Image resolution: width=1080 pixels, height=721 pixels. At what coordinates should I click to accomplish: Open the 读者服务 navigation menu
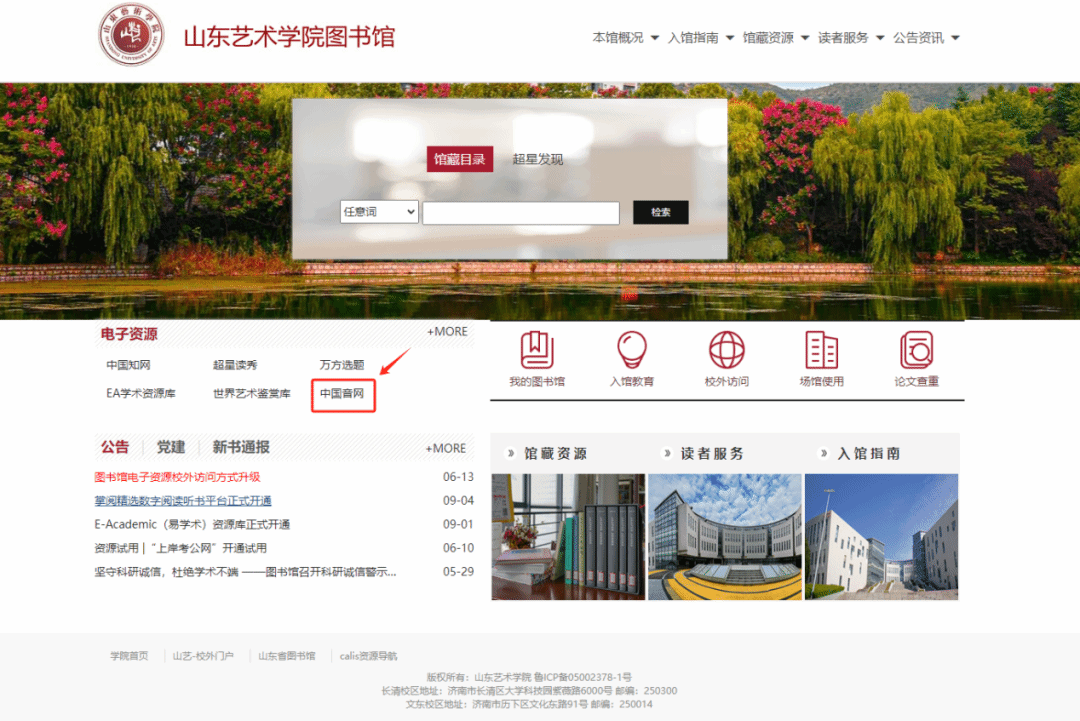point(851,38)
